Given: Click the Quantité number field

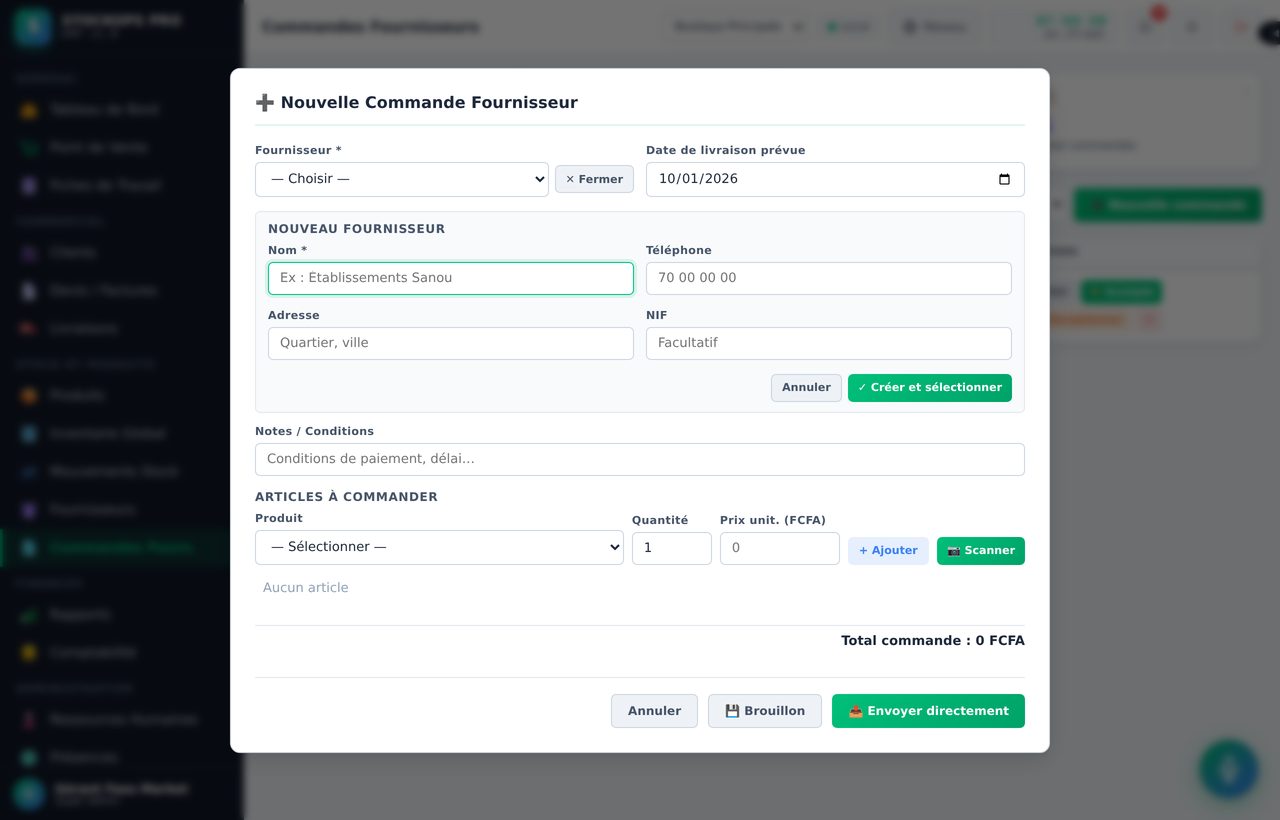Looking at the screenshot, I should pos(672,548).
